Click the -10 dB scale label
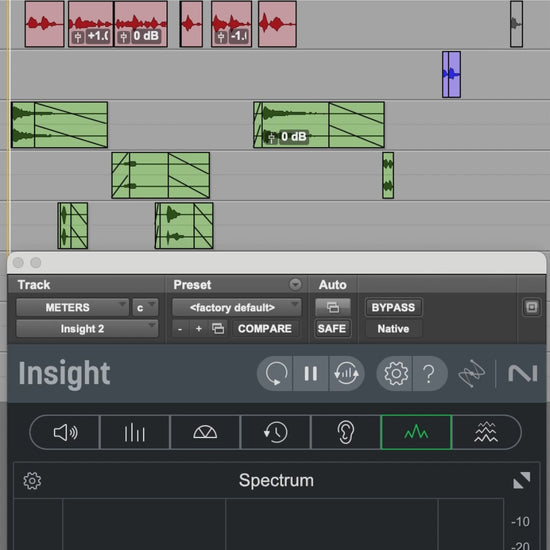Image resolution: width=550 pixels, height=550 pixels. pos(520,522)
